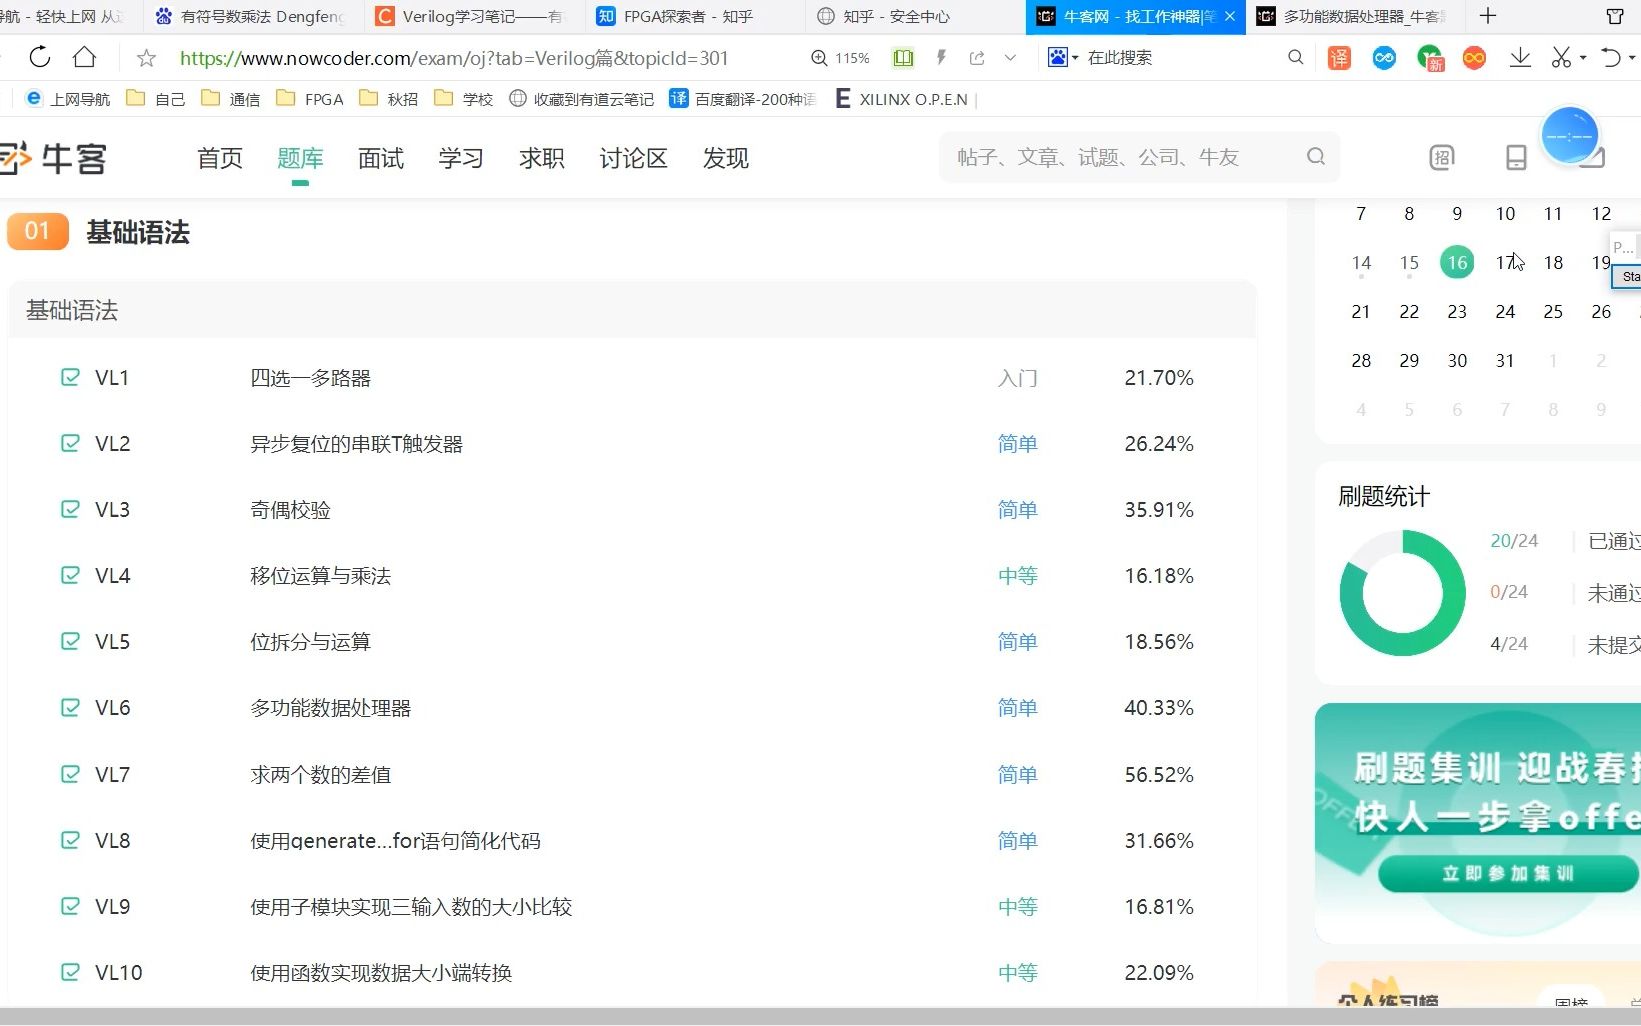
Task: Select the 面试 menu item
Action: pos(380,158)
